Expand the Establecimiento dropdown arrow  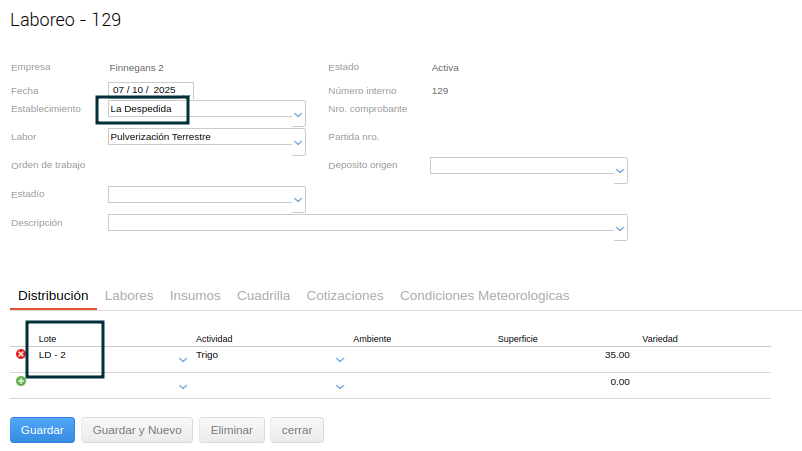coord(298,116)
